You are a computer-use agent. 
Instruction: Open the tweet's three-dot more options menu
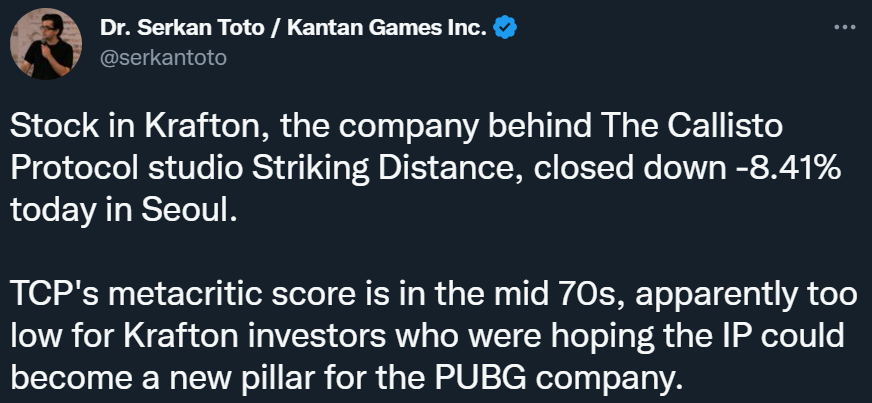846,27
